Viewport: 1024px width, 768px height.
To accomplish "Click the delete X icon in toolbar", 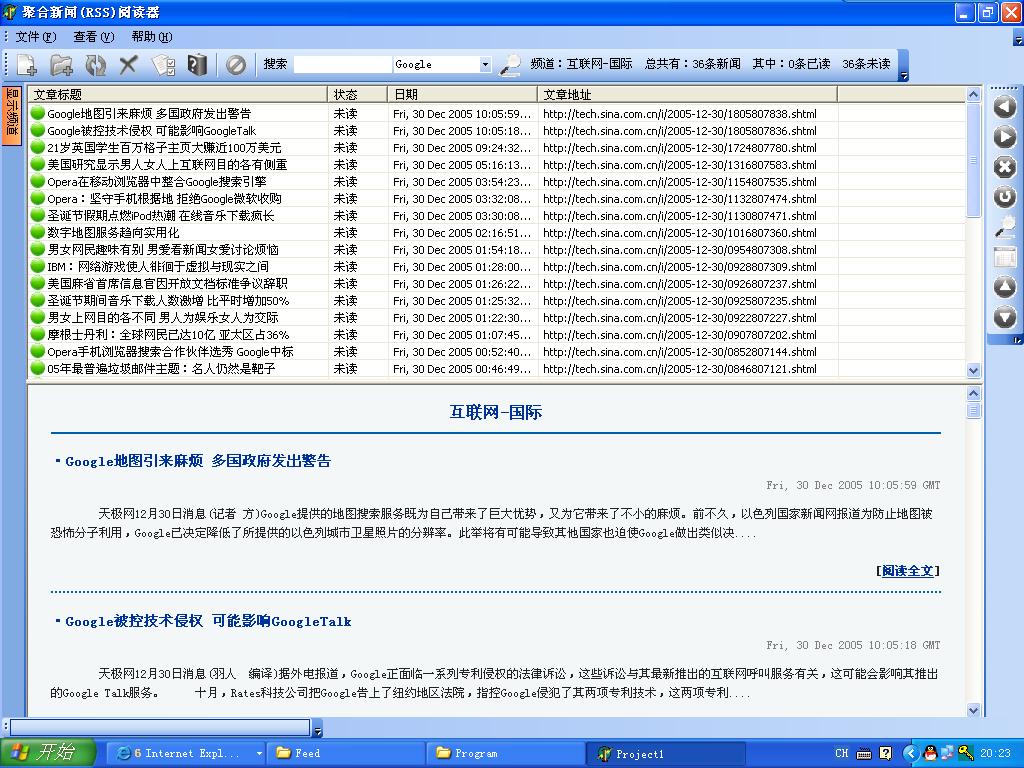I will (x=128, y=65).
